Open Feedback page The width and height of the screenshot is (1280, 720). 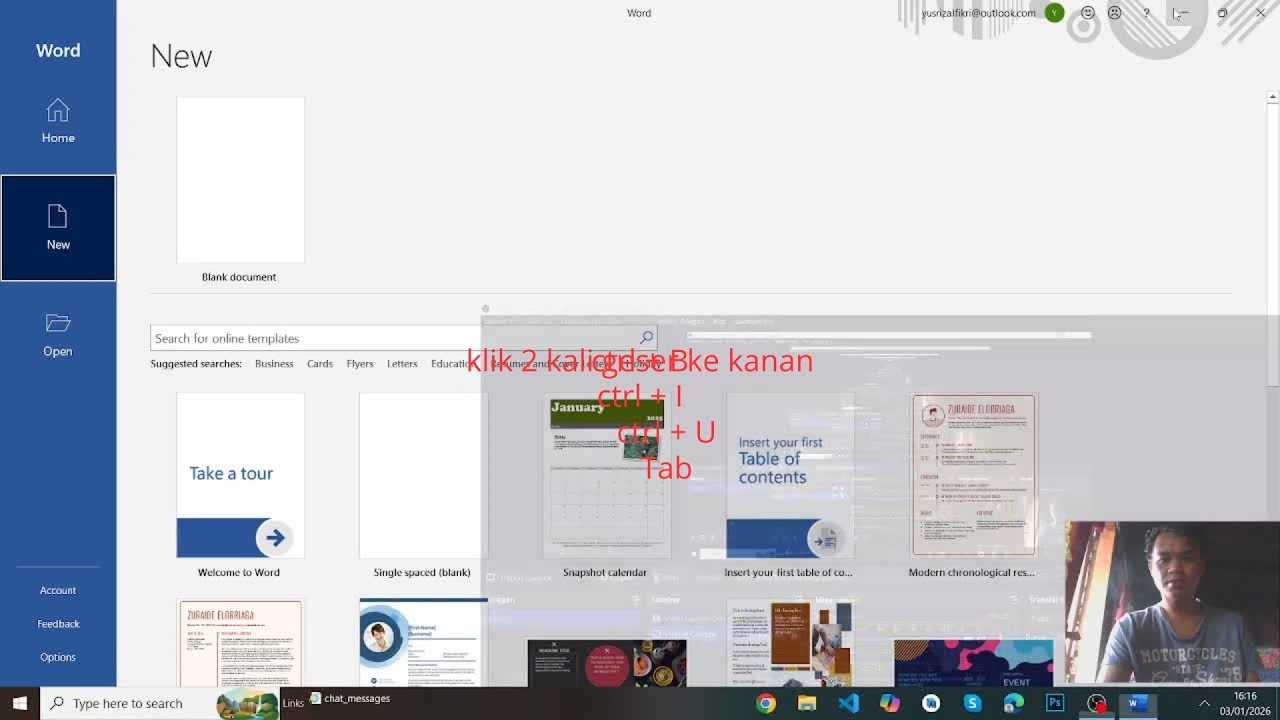(58, 624)
